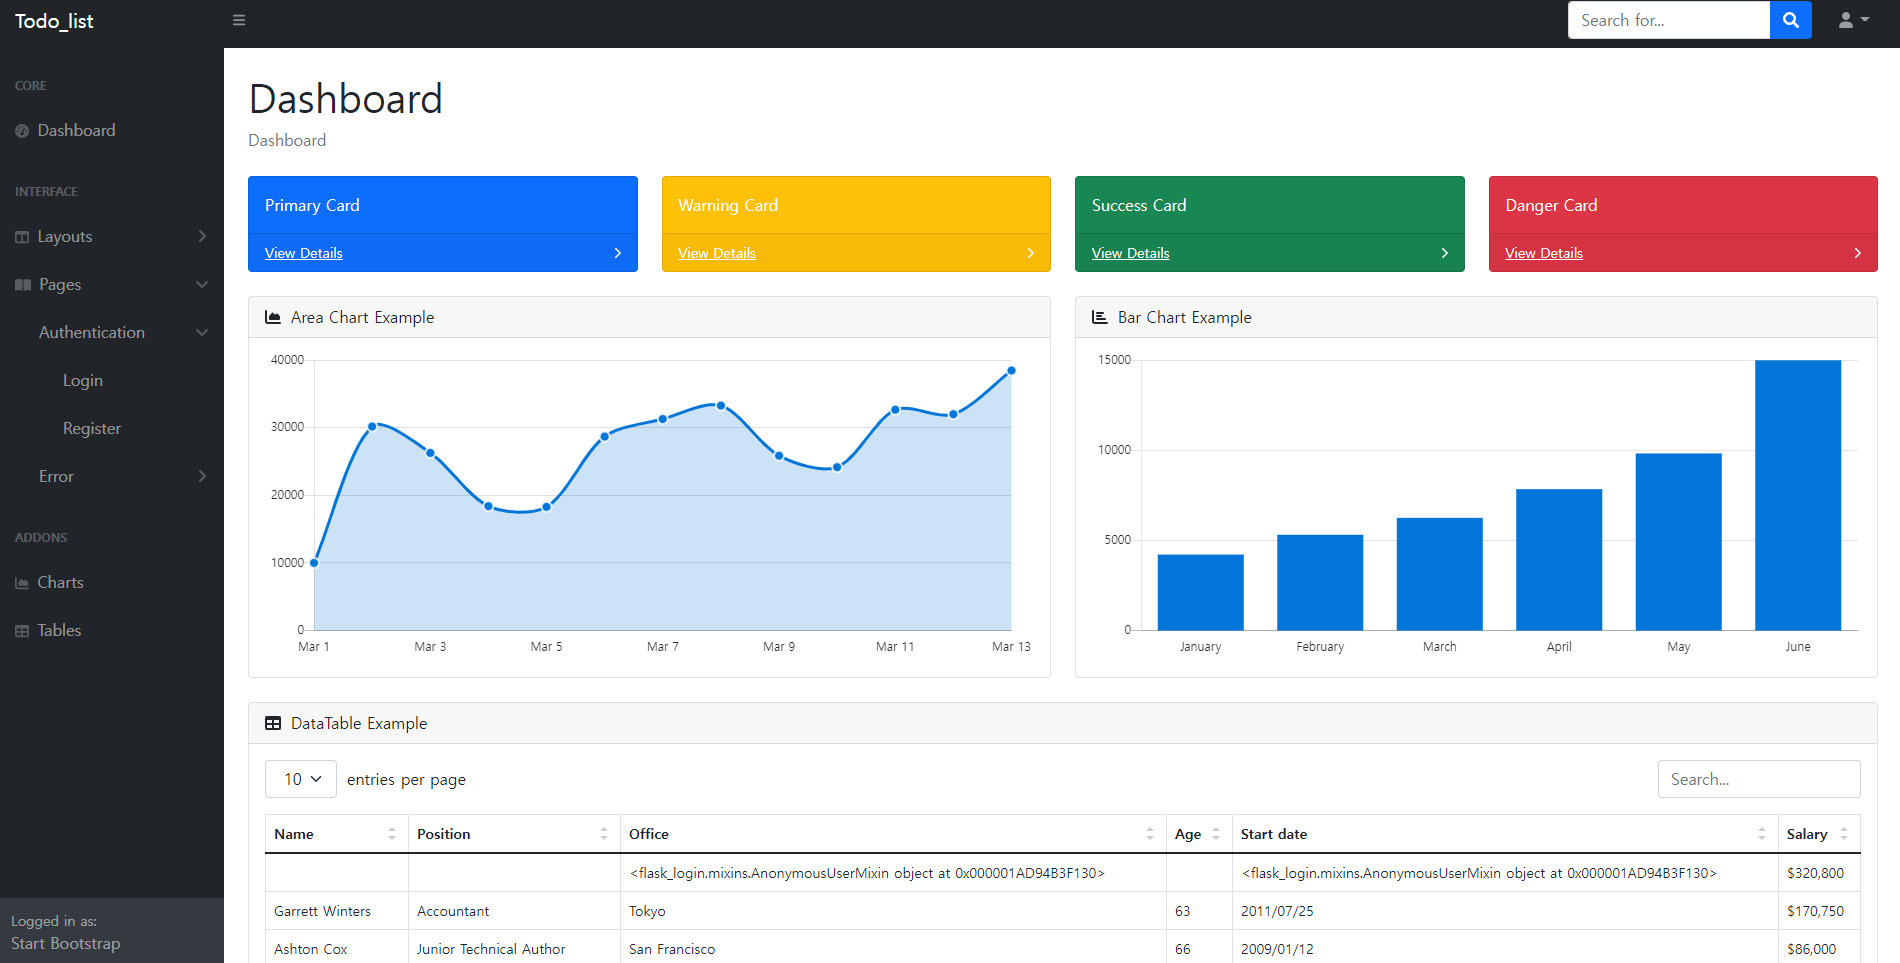
Task: Click the Tables icon in sidebar
Action: (x=22, y=631)
